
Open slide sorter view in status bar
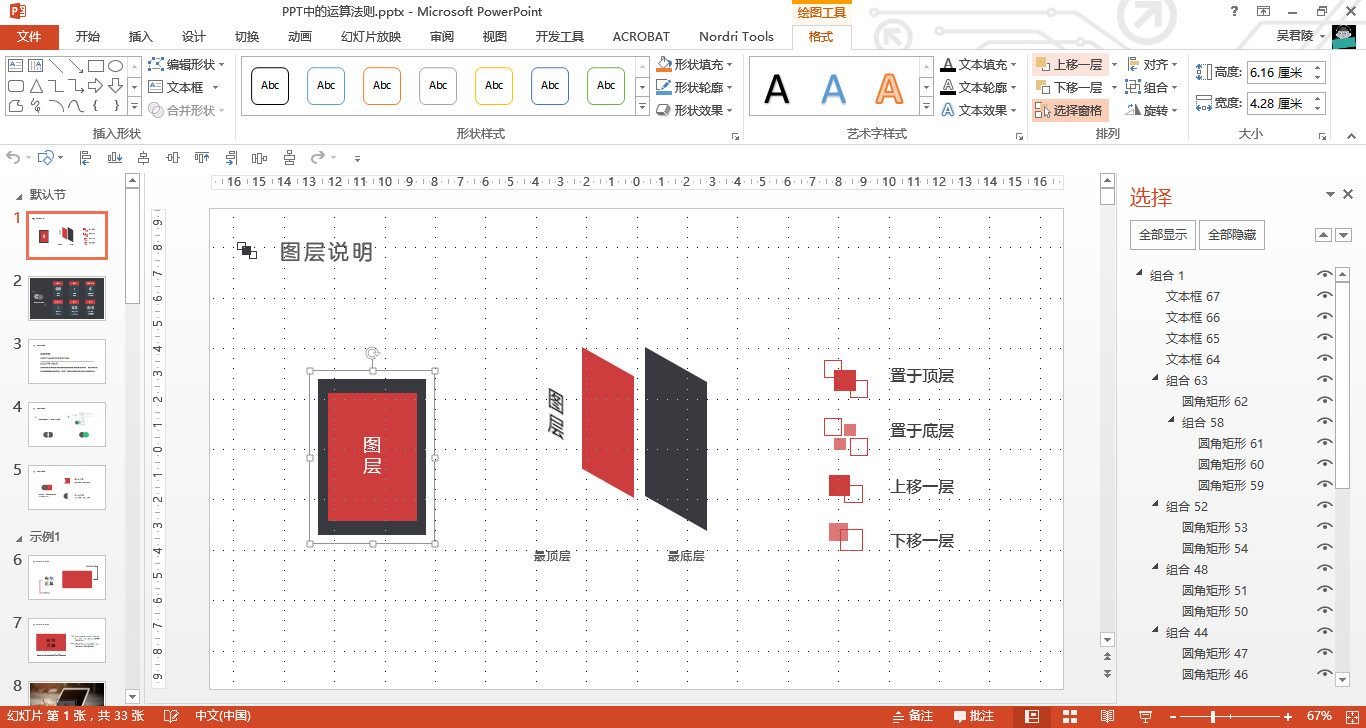click(x=1069, y=716)
